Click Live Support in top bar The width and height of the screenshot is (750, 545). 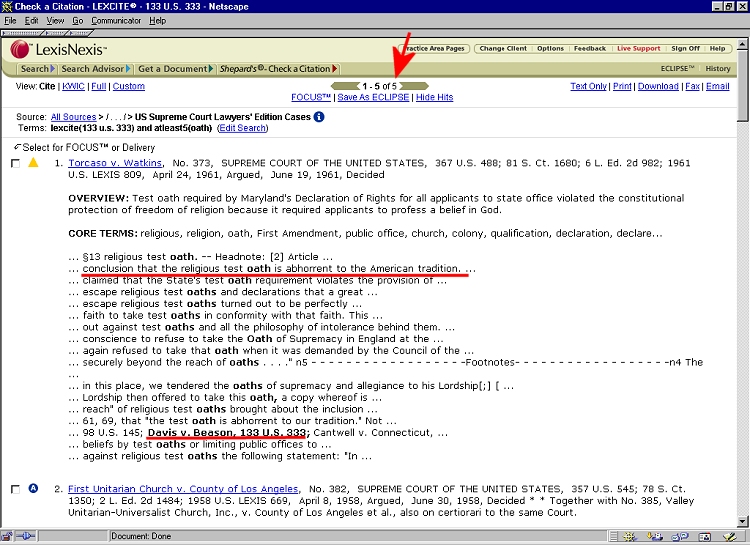(x=639, y=49)
